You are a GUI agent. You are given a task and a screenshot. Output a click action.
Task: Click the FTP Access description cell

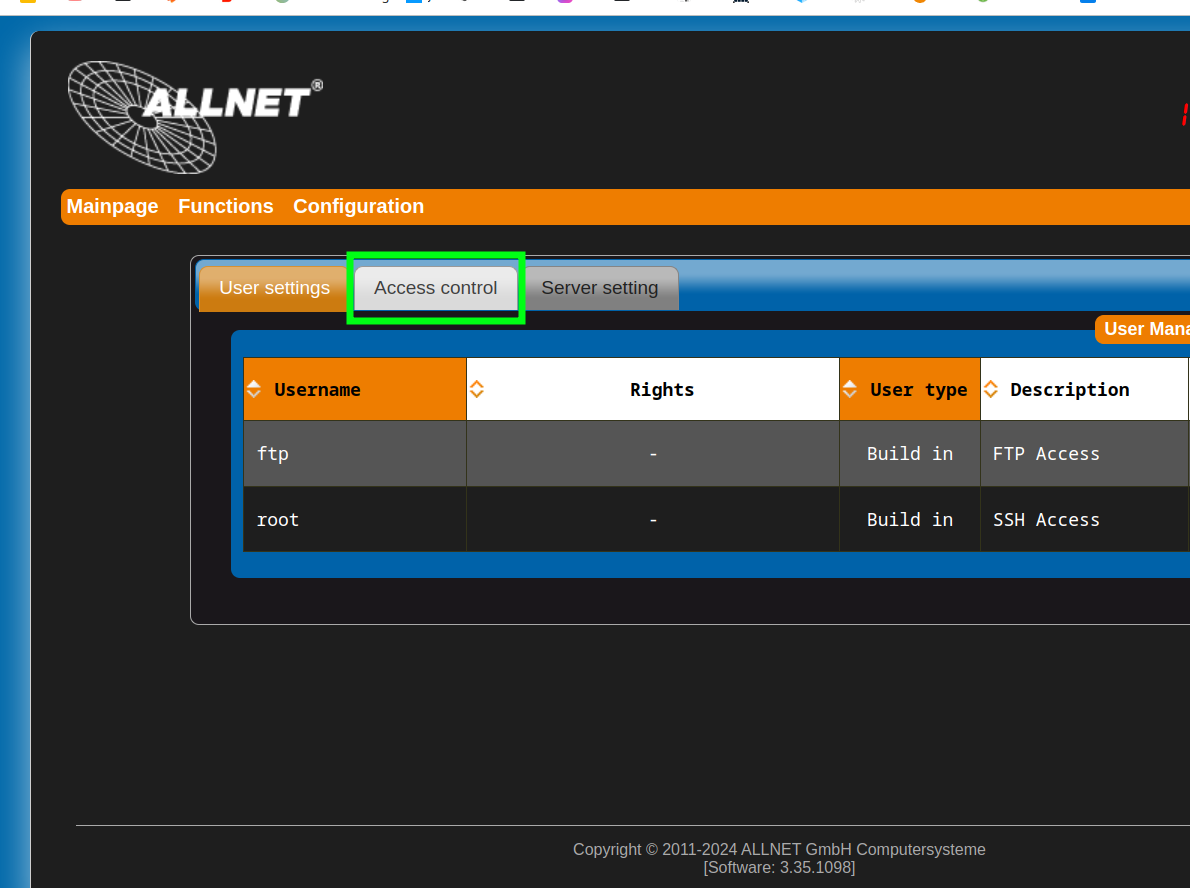pos(1085,454)
